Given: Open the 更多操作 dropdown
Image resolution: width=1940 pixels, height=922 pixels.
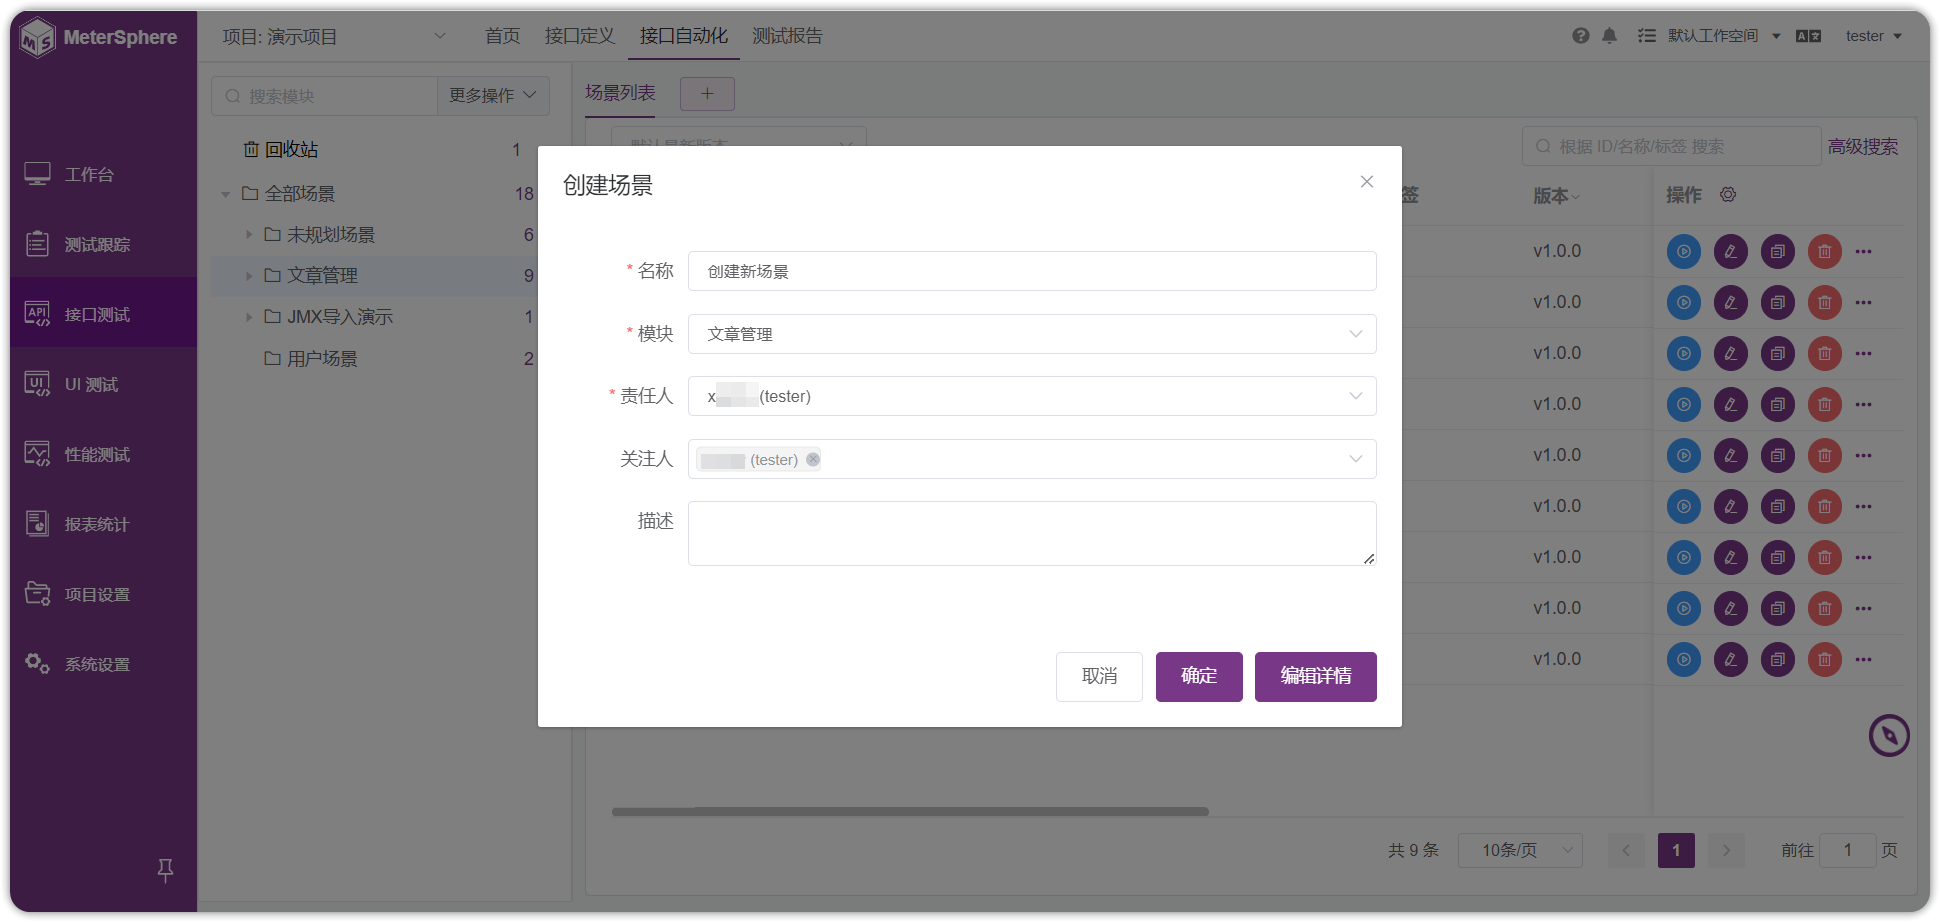Looking at the screenshot, I should click(493, 96).
